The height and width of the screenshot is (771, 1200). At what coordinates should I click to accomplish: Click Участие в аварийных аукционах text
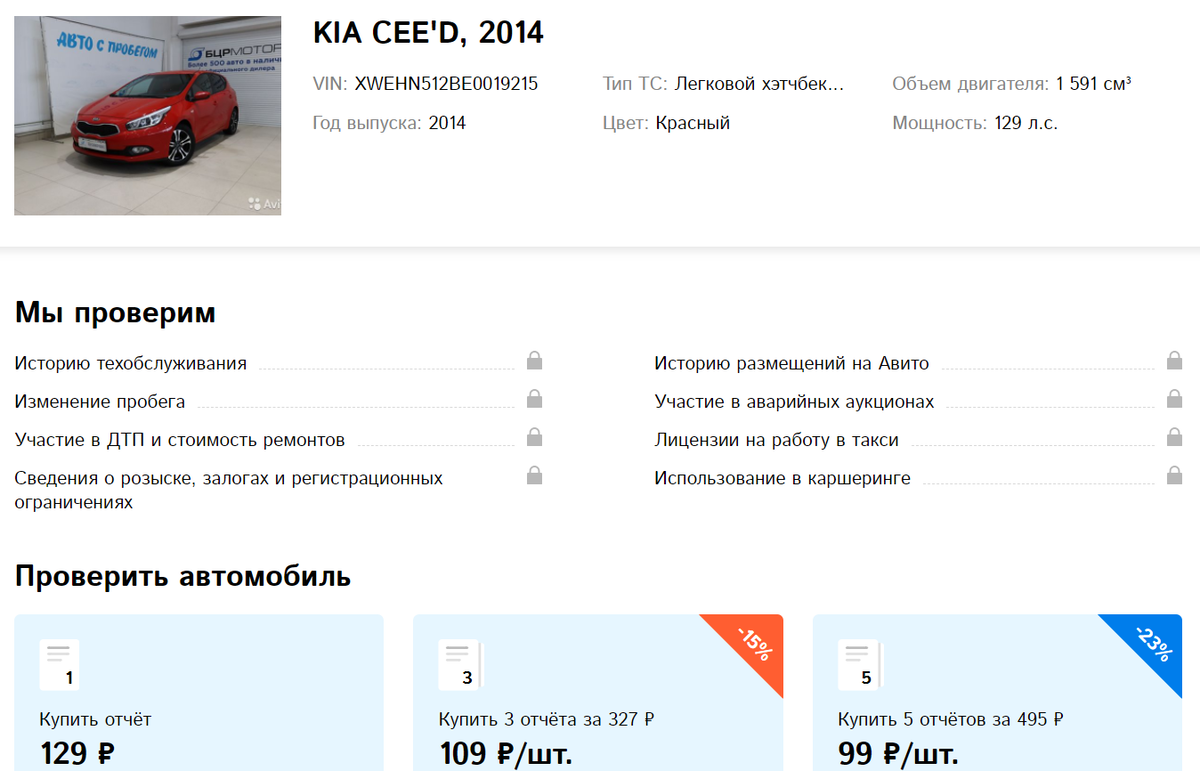(794, 401)
